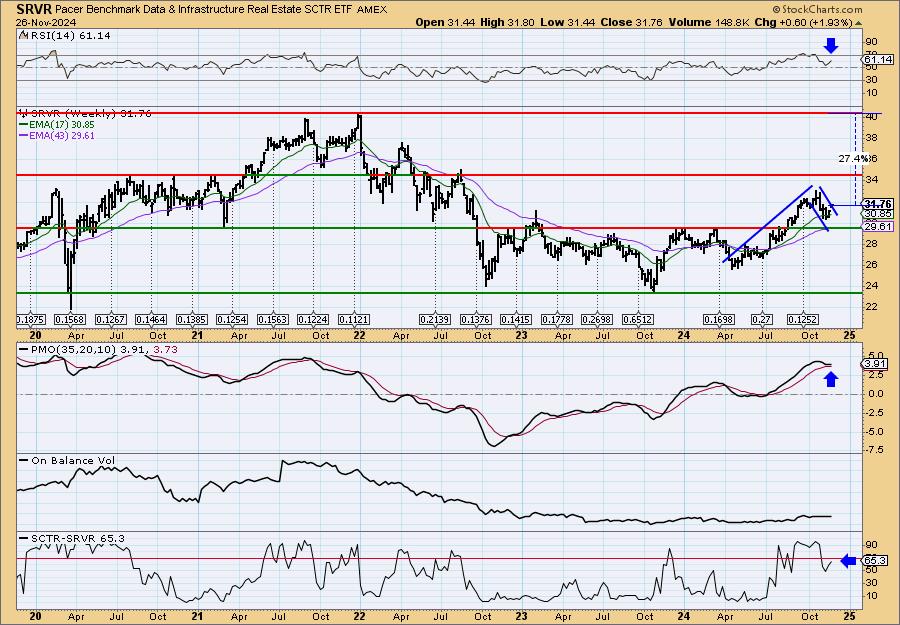Click the 0.2139 volume label
This screenshot has width=900, height=625.
(435, 319)
